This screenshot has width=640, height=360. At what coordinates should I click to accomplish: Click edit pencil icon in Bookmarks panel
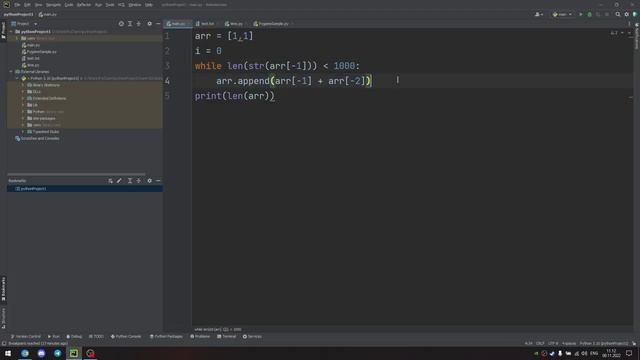(119, 180)
